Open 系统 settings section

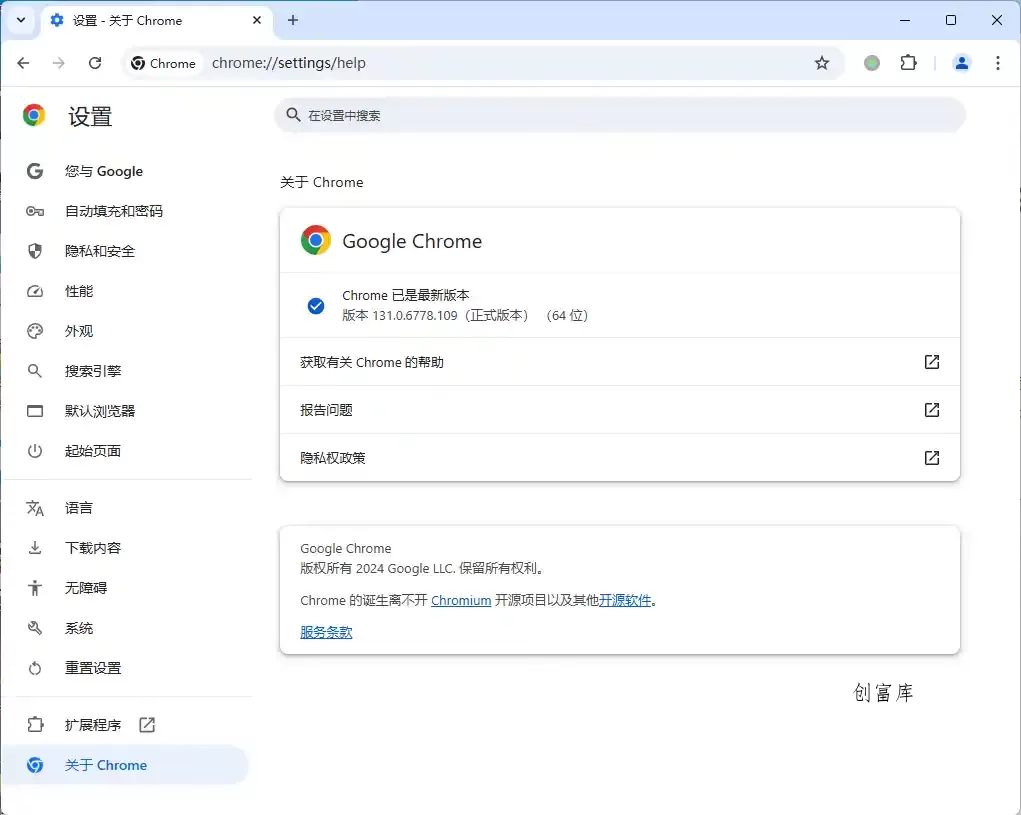[127, 628]
